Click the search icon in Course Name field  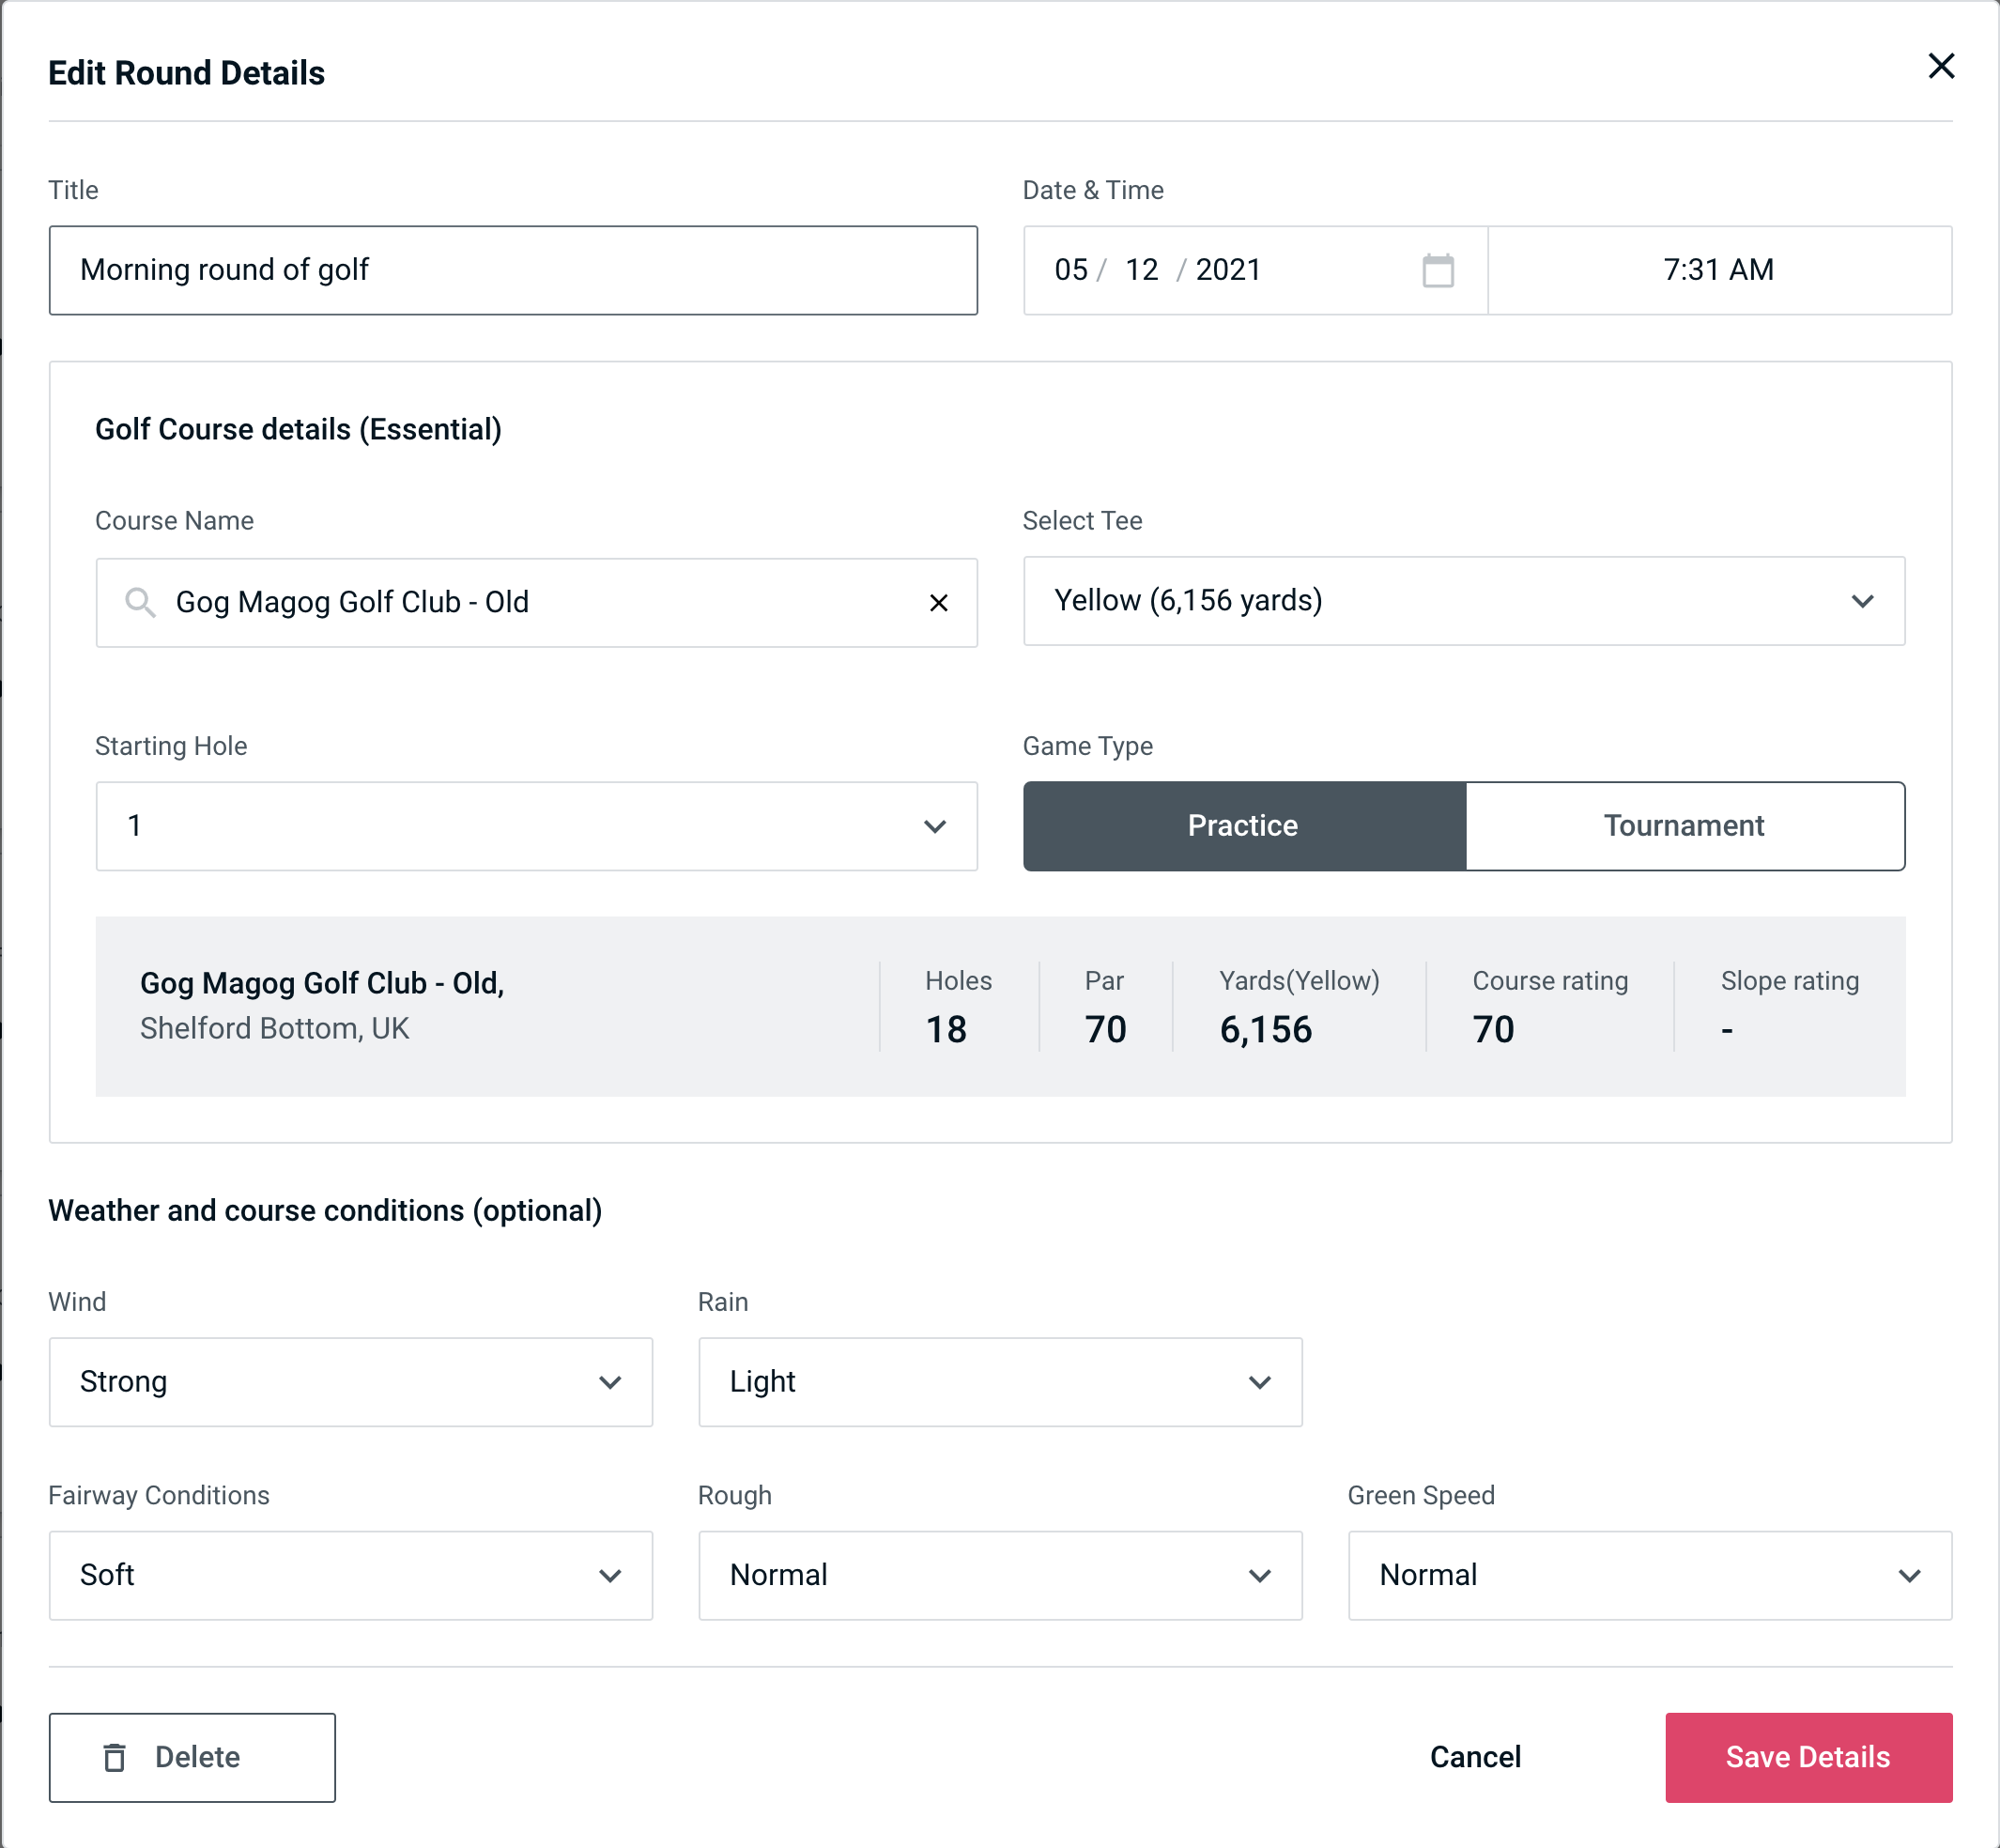click(139, 601)
